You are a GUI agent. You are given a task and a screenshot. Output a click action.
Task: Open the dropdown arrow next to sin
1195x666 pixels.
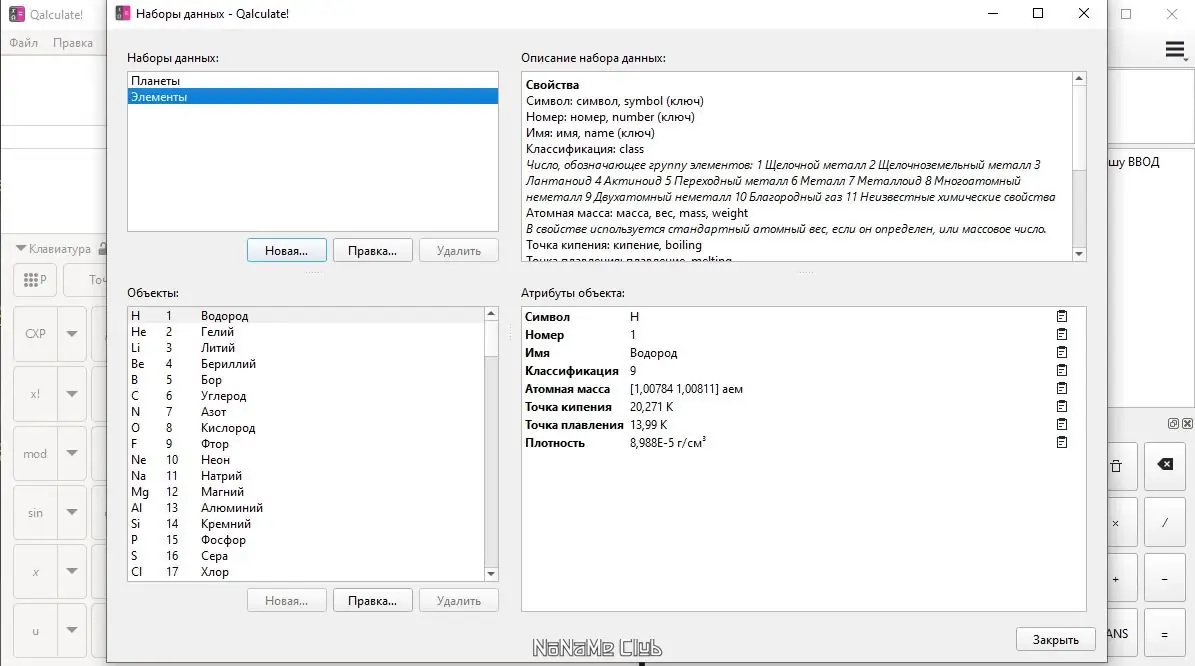pos(72,513)
